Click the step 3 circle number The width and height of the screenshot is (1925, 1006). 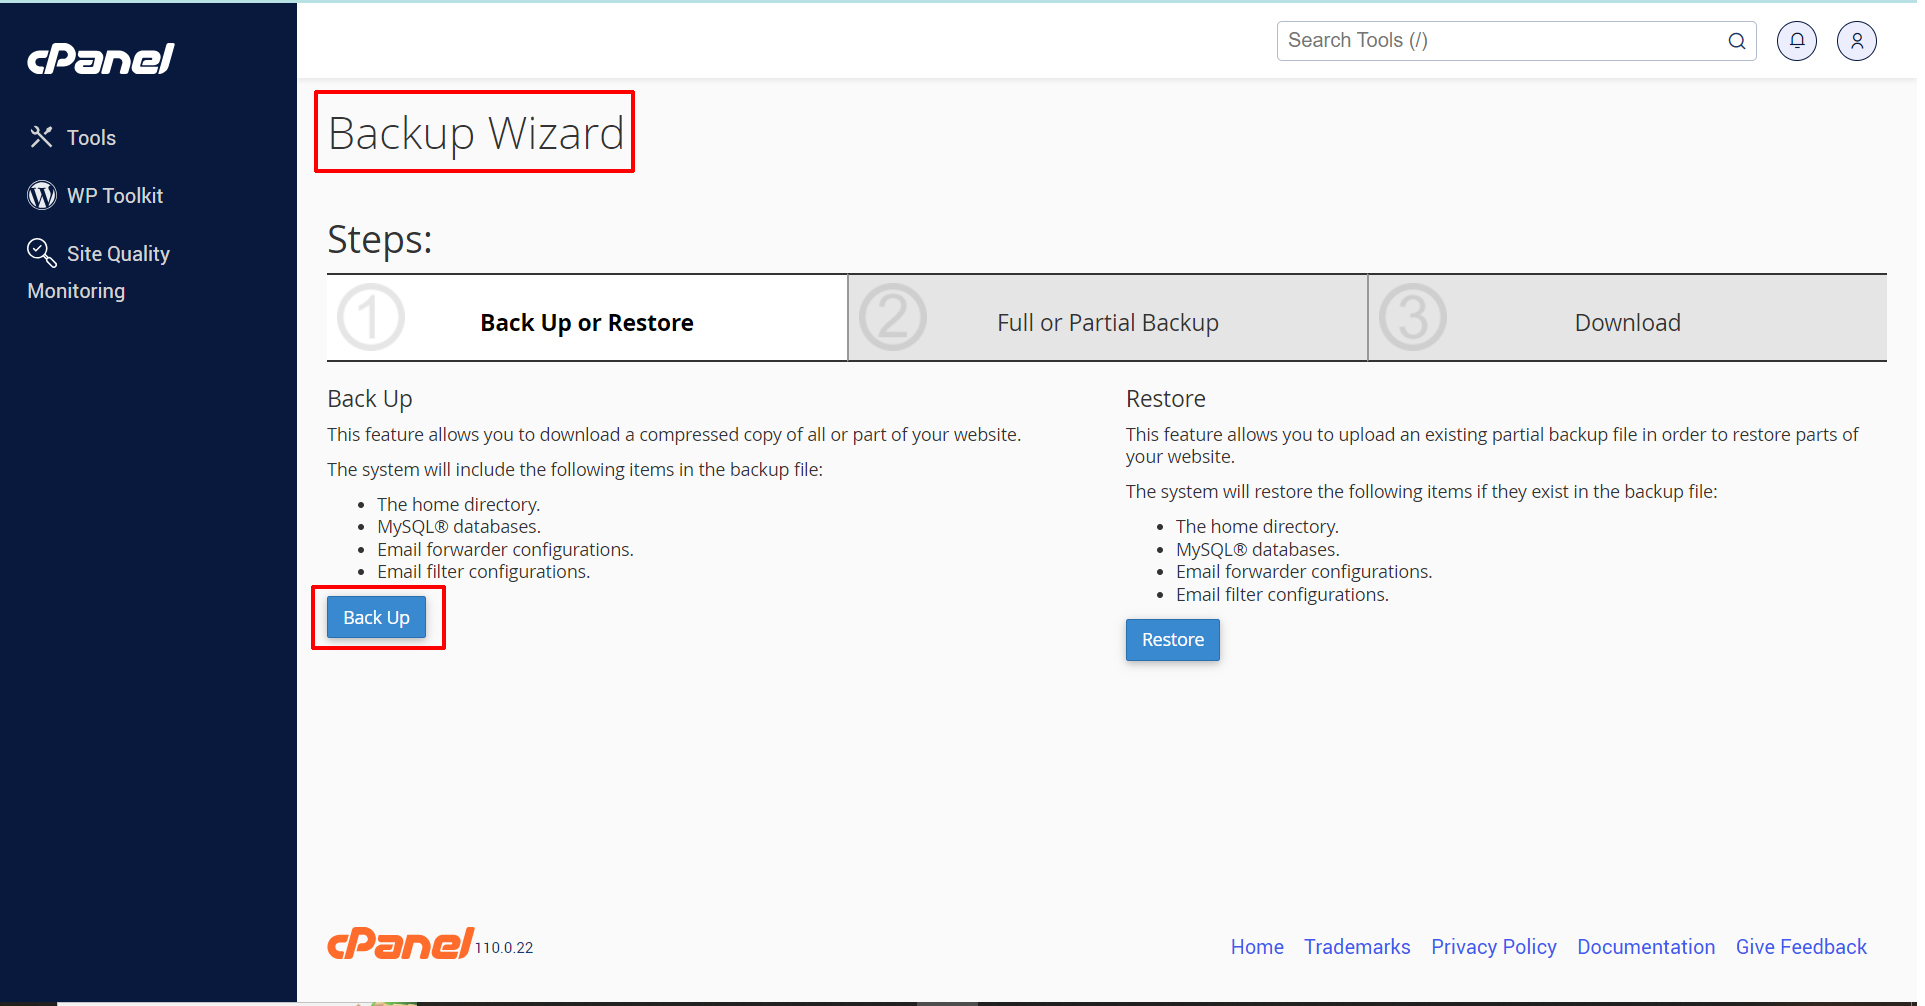[x=1412, y=318]
